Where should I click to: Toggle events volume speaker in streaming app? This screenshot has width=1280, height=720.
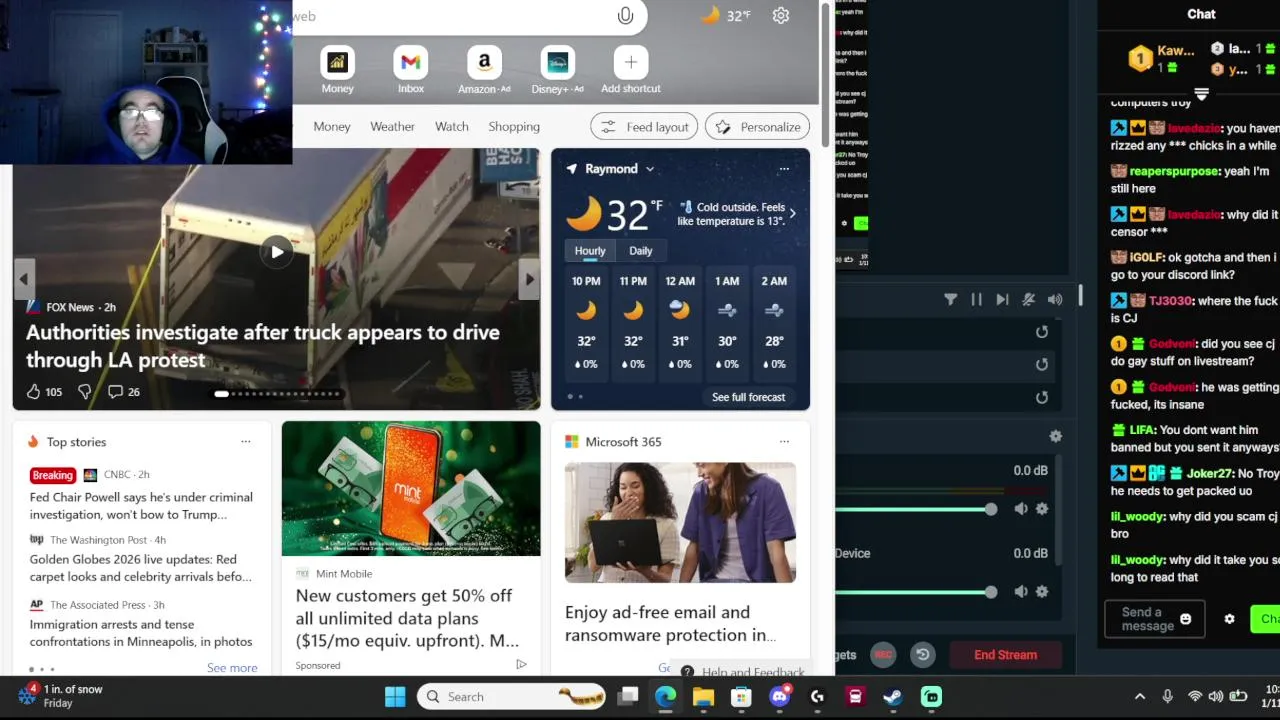point(1055,299)
